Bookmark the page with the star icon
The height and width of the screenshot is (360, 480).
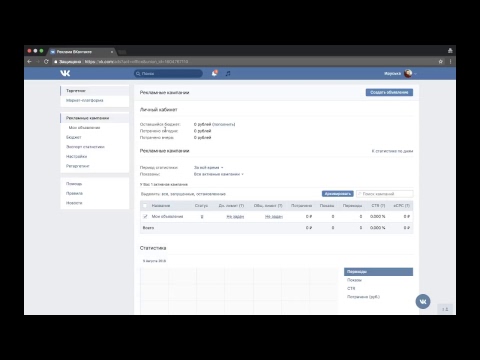[x=441, y=62]
